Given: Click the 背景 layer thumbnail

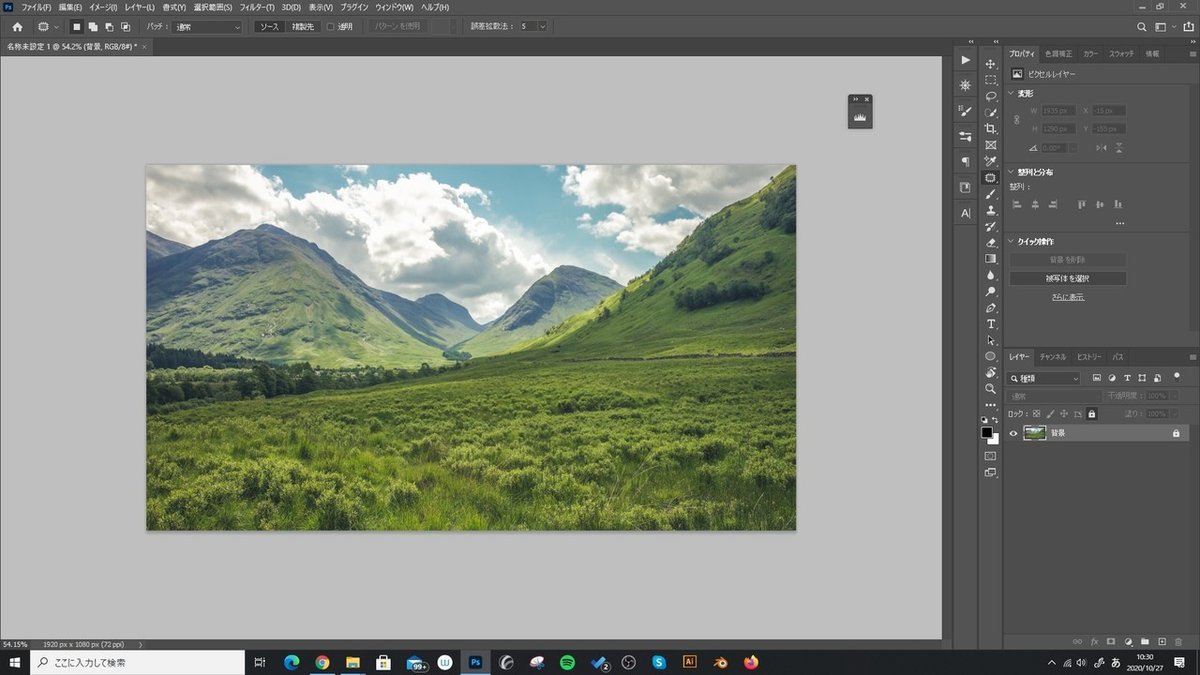Looking at the screenshot, I should (x=1034, y=433).
